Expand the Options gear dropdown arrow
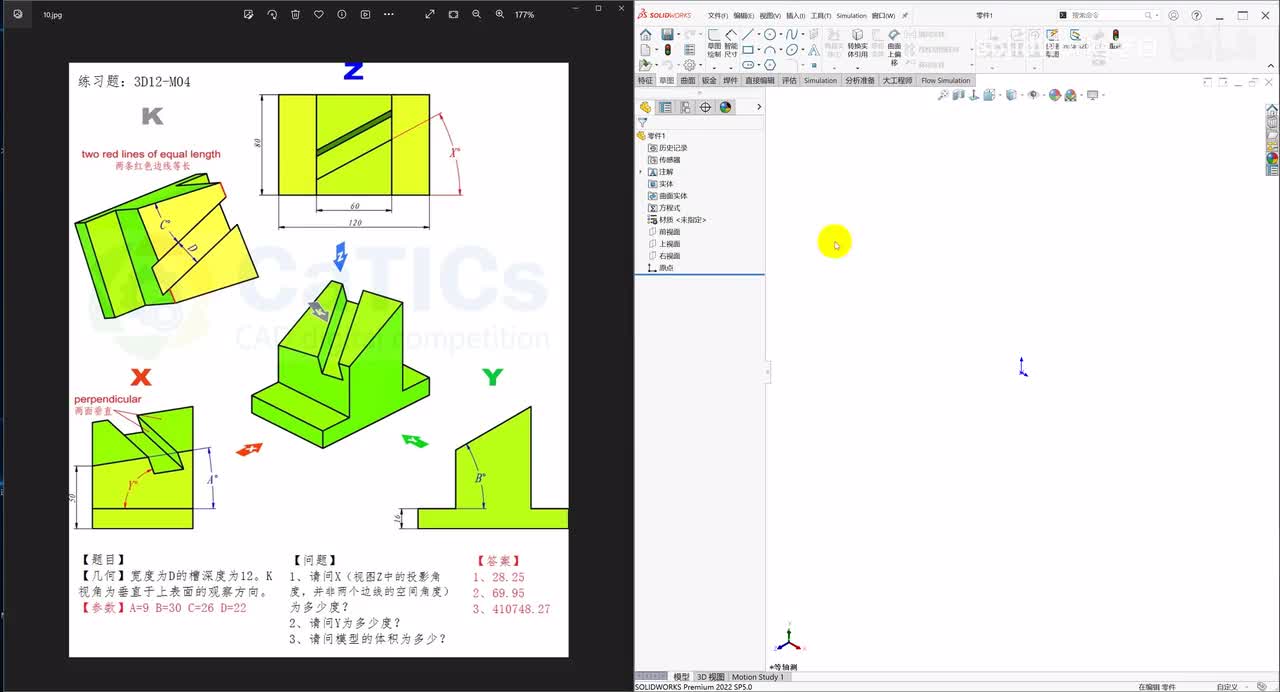This screenshot has height=692, width=1280. tap(700, 65)
